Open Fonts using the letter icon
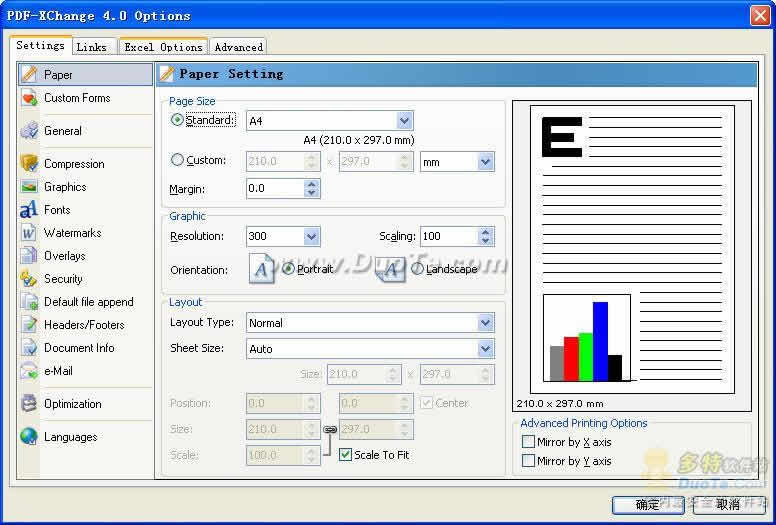776x525 pixels. [x=29, y=210]
